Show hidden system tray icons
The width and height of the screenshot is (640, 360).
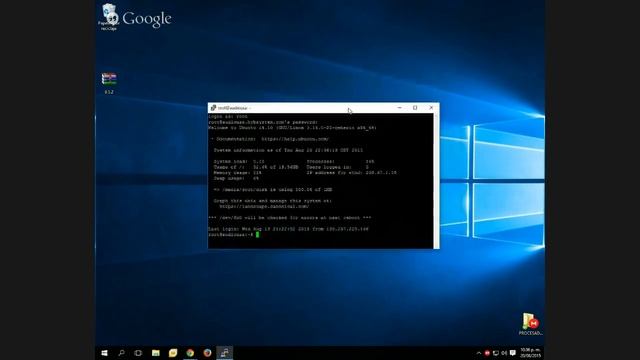(479, 353)
